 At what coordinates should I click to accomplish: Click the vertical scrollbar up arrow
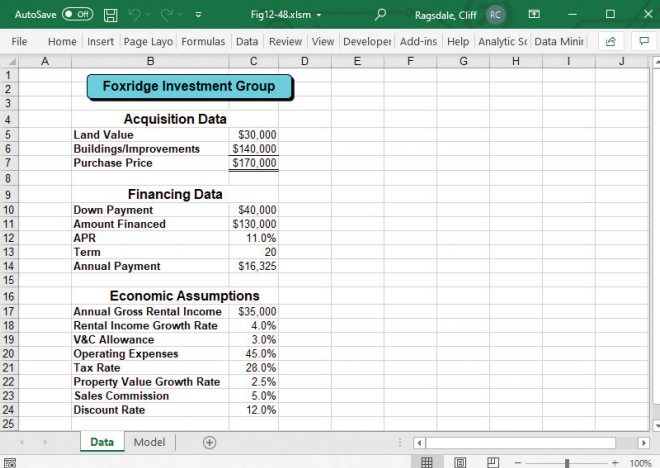[657, 62]
